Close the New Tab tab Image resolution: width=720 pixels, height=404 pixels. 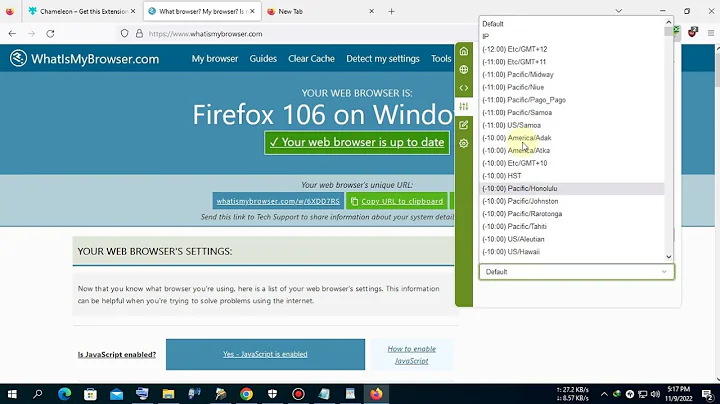tap(371, 11)
